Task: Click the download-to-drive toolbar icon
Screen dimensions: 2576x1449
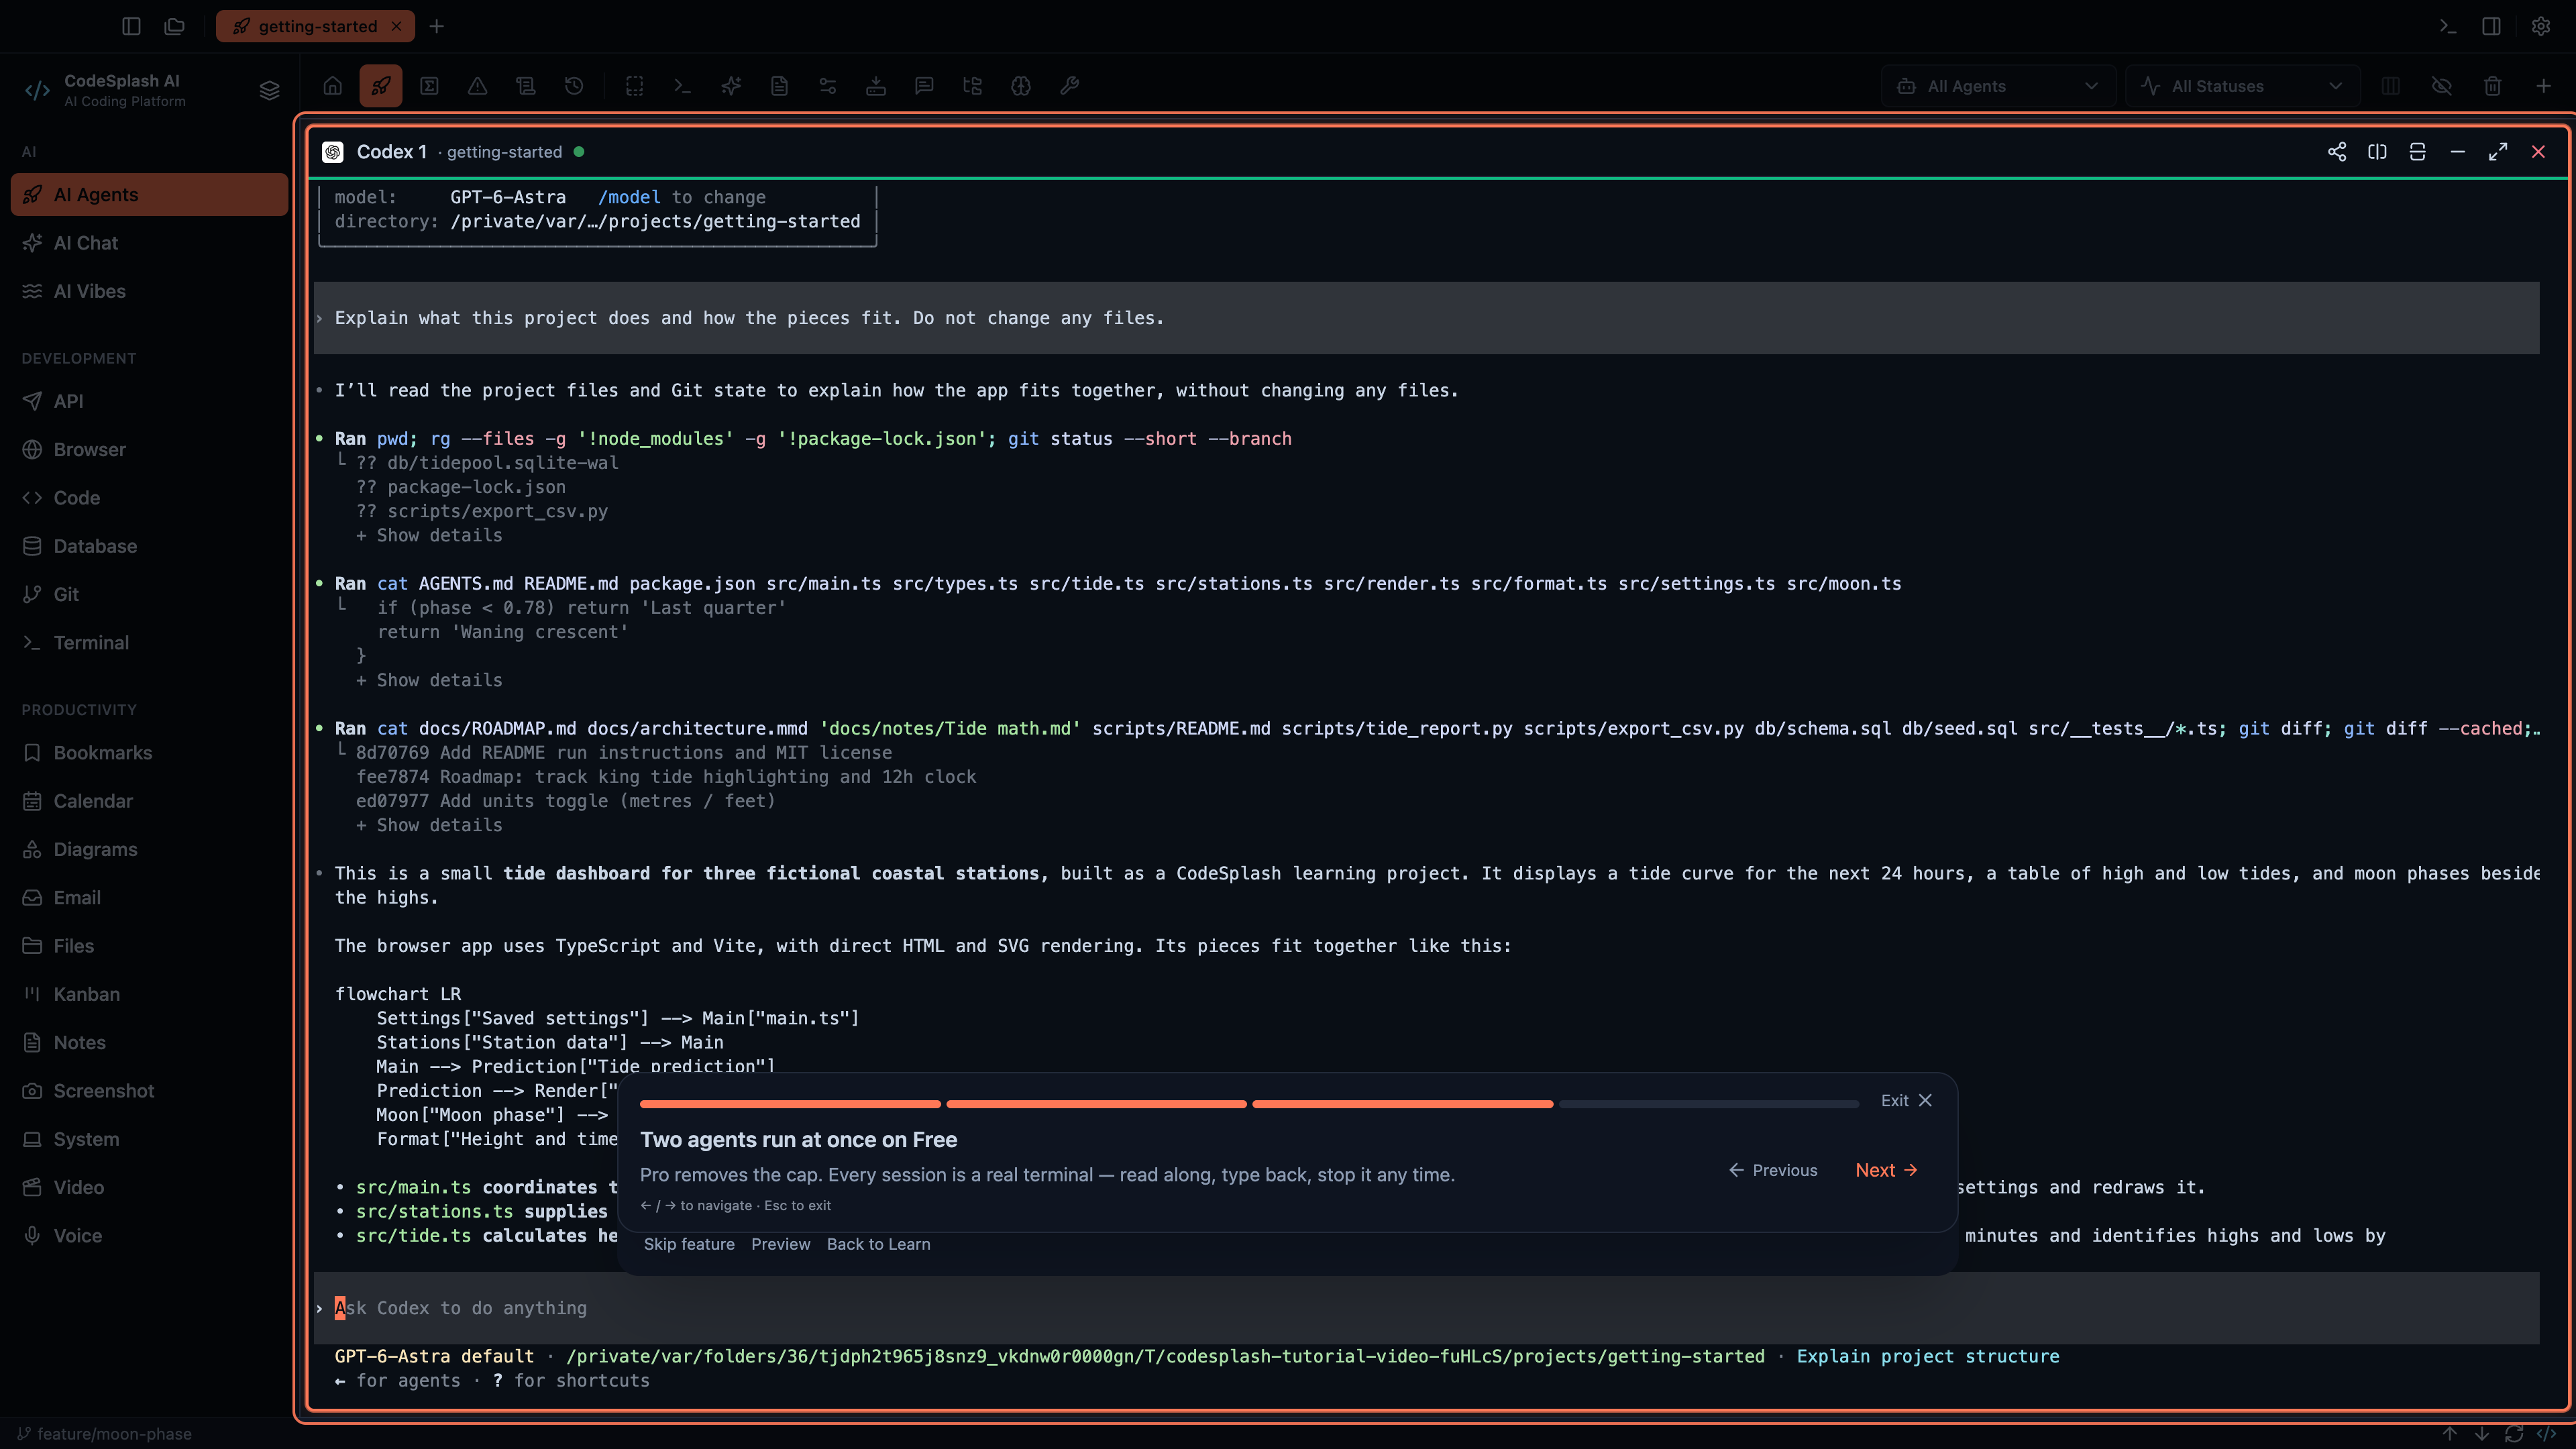Action: click(876, 86)
